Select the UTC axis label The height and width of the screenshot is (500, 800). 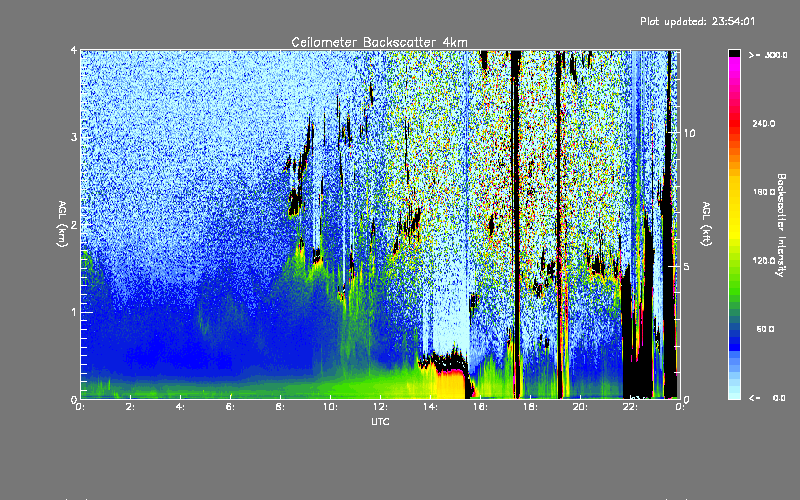coord(380,421)
